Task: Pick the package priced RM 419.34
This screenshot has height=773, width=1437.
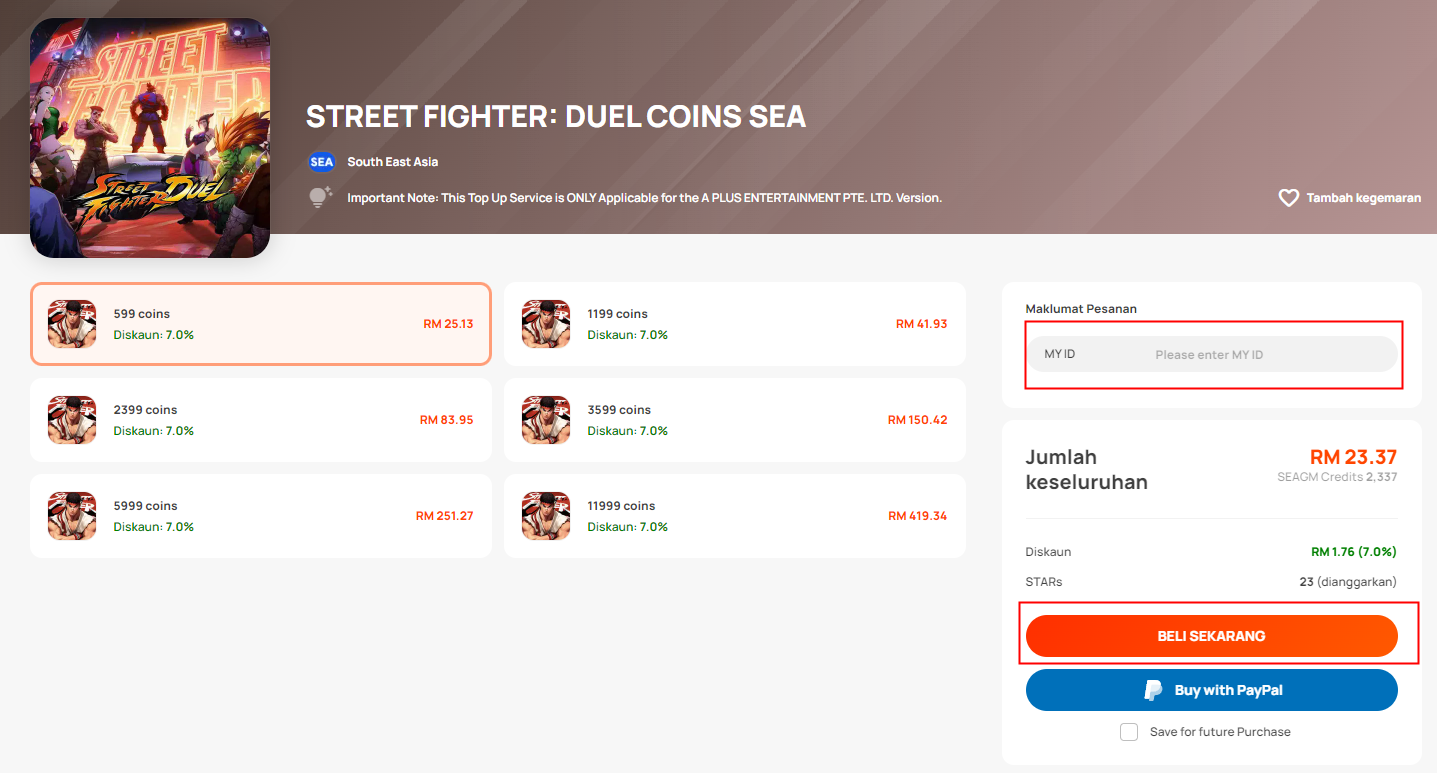Action: pyautogui.click(x=735, y=516)
